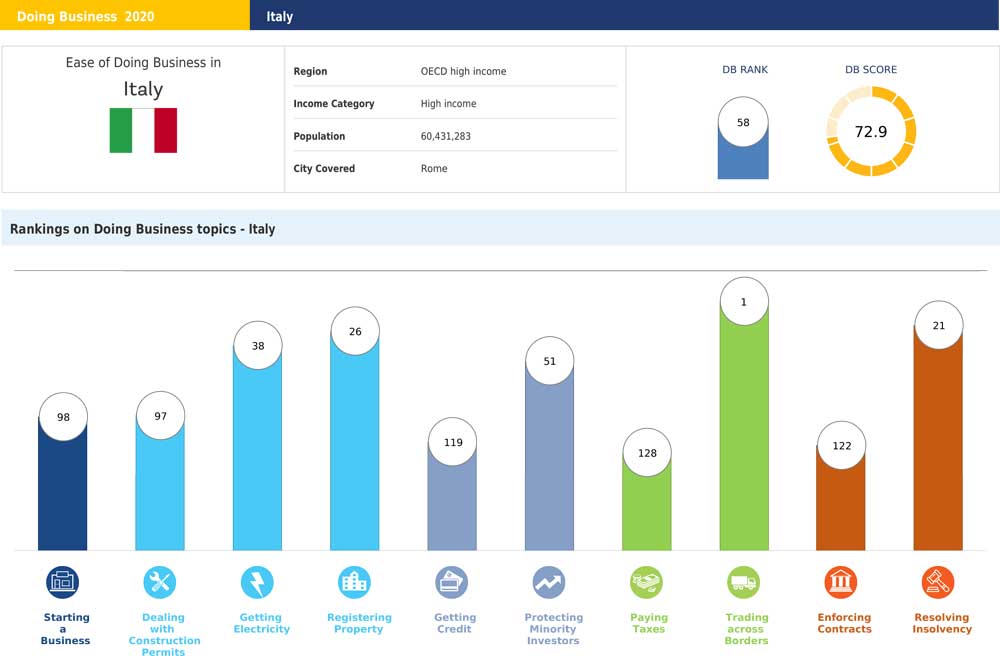Screen dimensions: 1000x656
Task: Click the Starting a Business label
Action: click(x=66, y=629)
